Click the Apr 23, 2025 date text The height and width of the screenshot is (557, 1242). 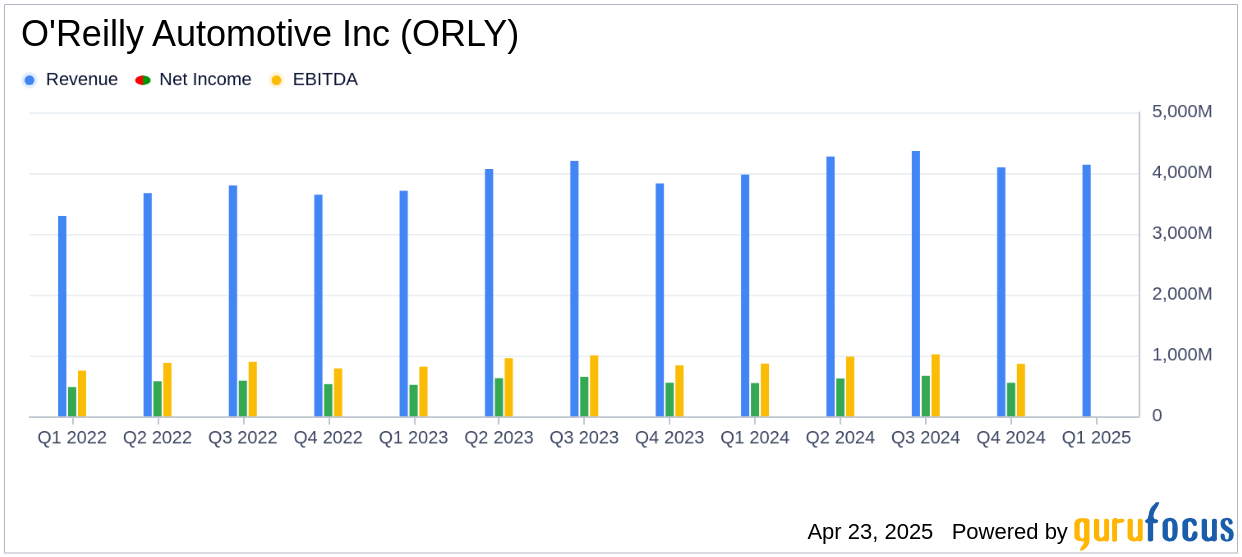(x=870, y=531)
